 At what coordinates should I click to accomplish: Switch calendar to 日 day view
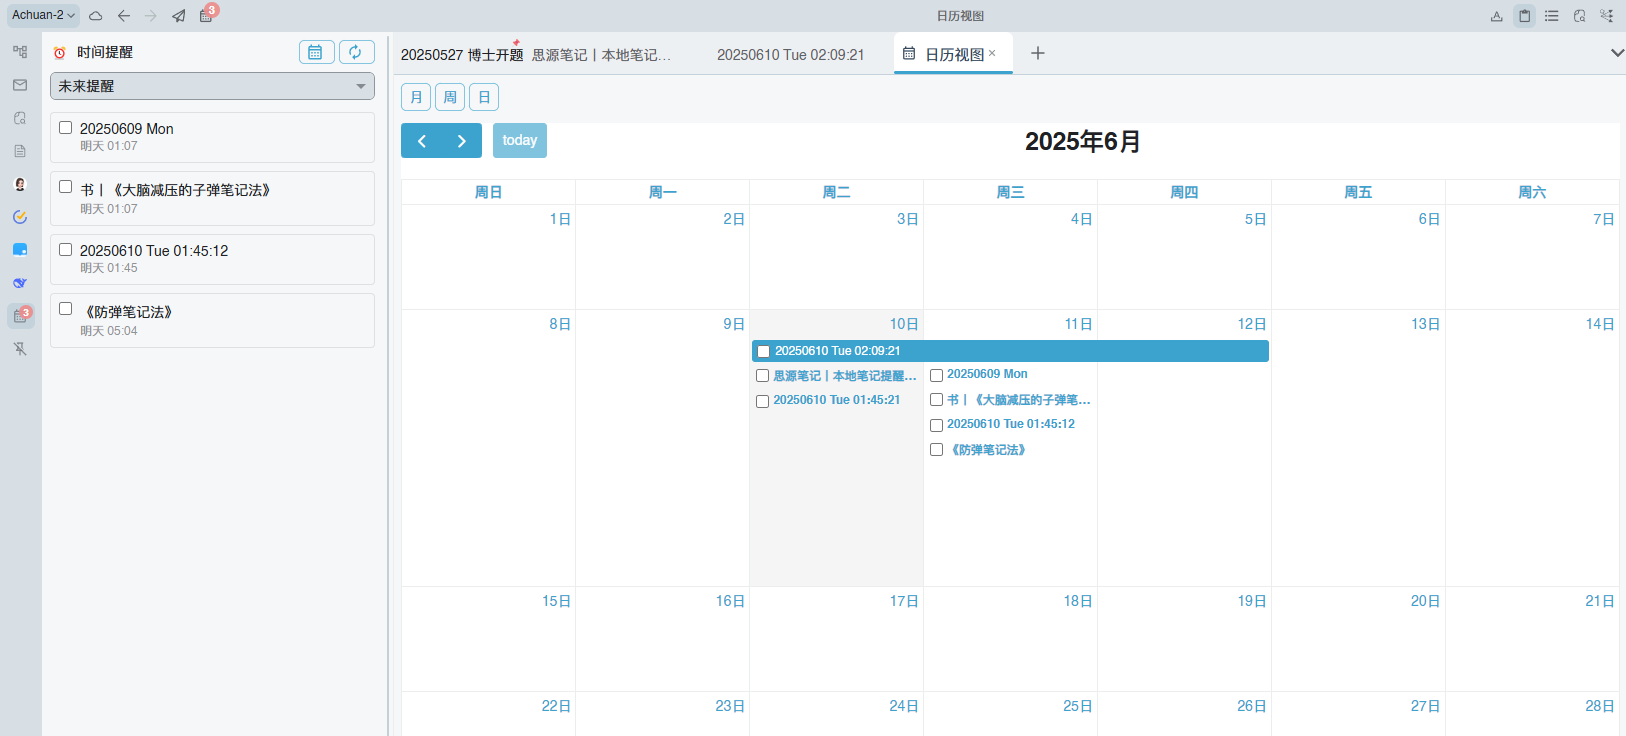(x=484, y=97)
